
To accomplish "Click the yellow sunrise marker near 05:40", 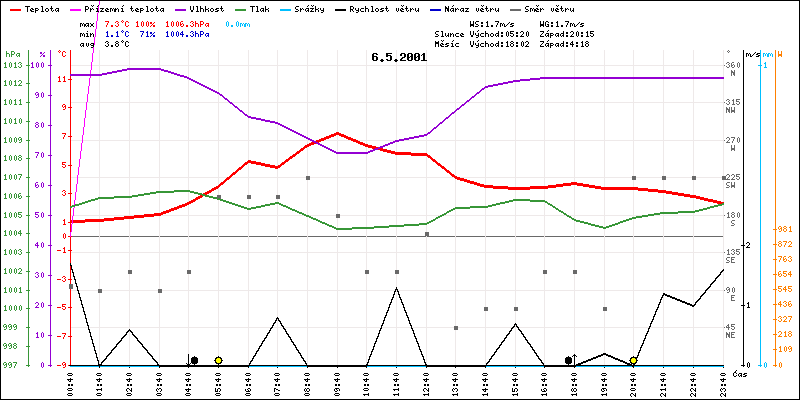I will [x=218, y=360].
